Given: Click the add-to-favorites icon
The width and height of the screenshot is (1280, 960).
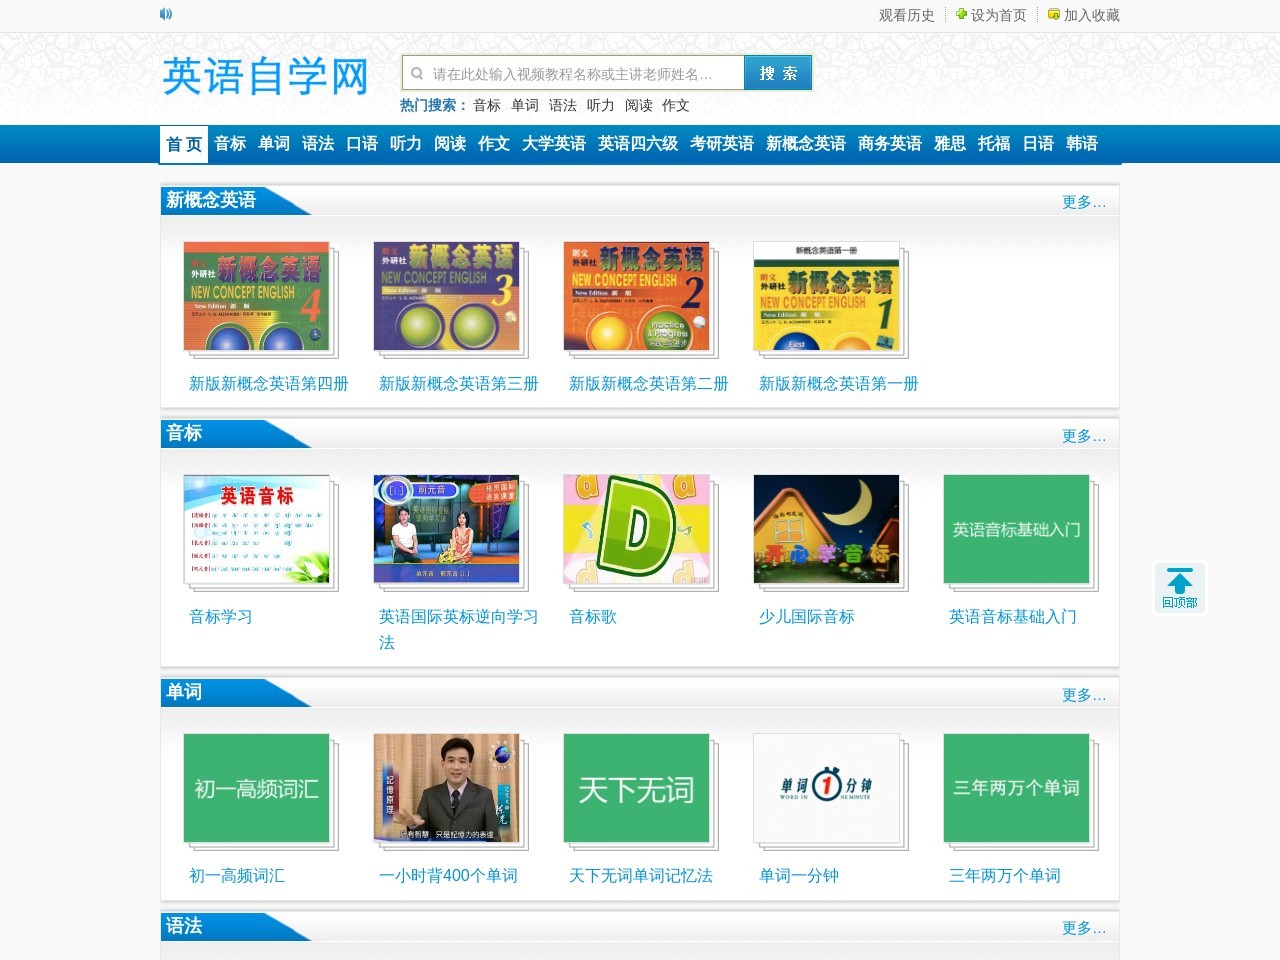Looking at the screenshot, I should [x=1053, y=15].
